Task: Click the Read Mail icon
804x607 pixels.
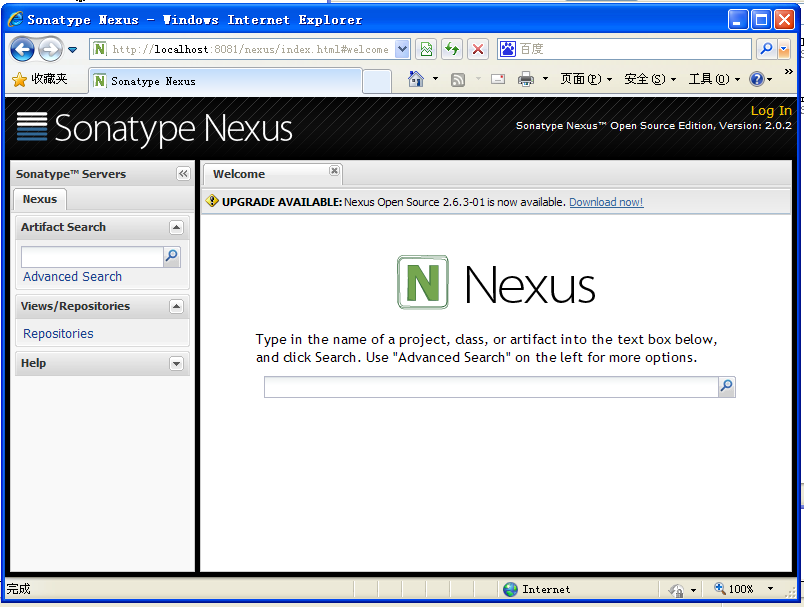Action: tap(498, 79)
